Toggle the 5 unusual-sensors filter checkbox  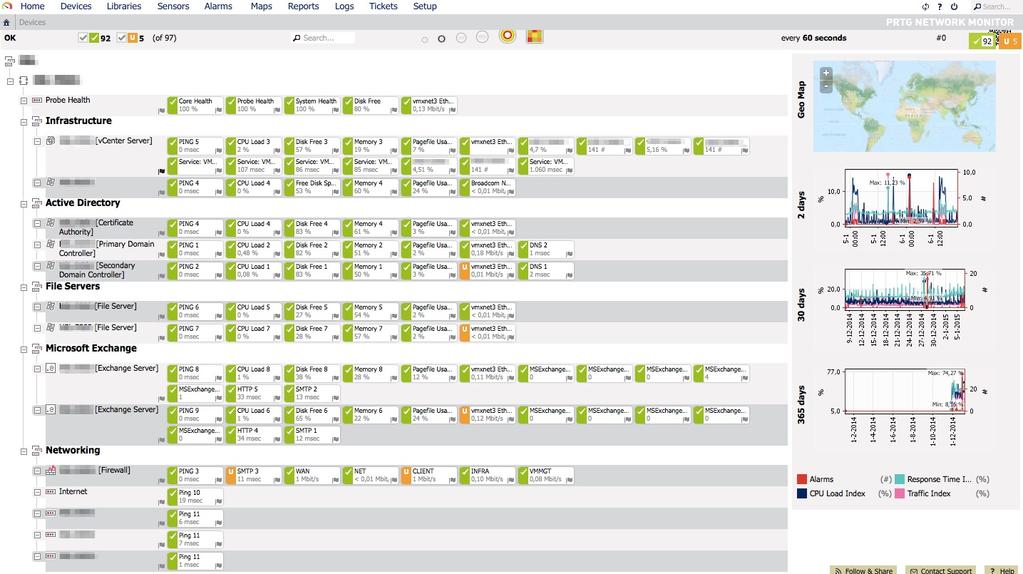(x=121, y=38)
